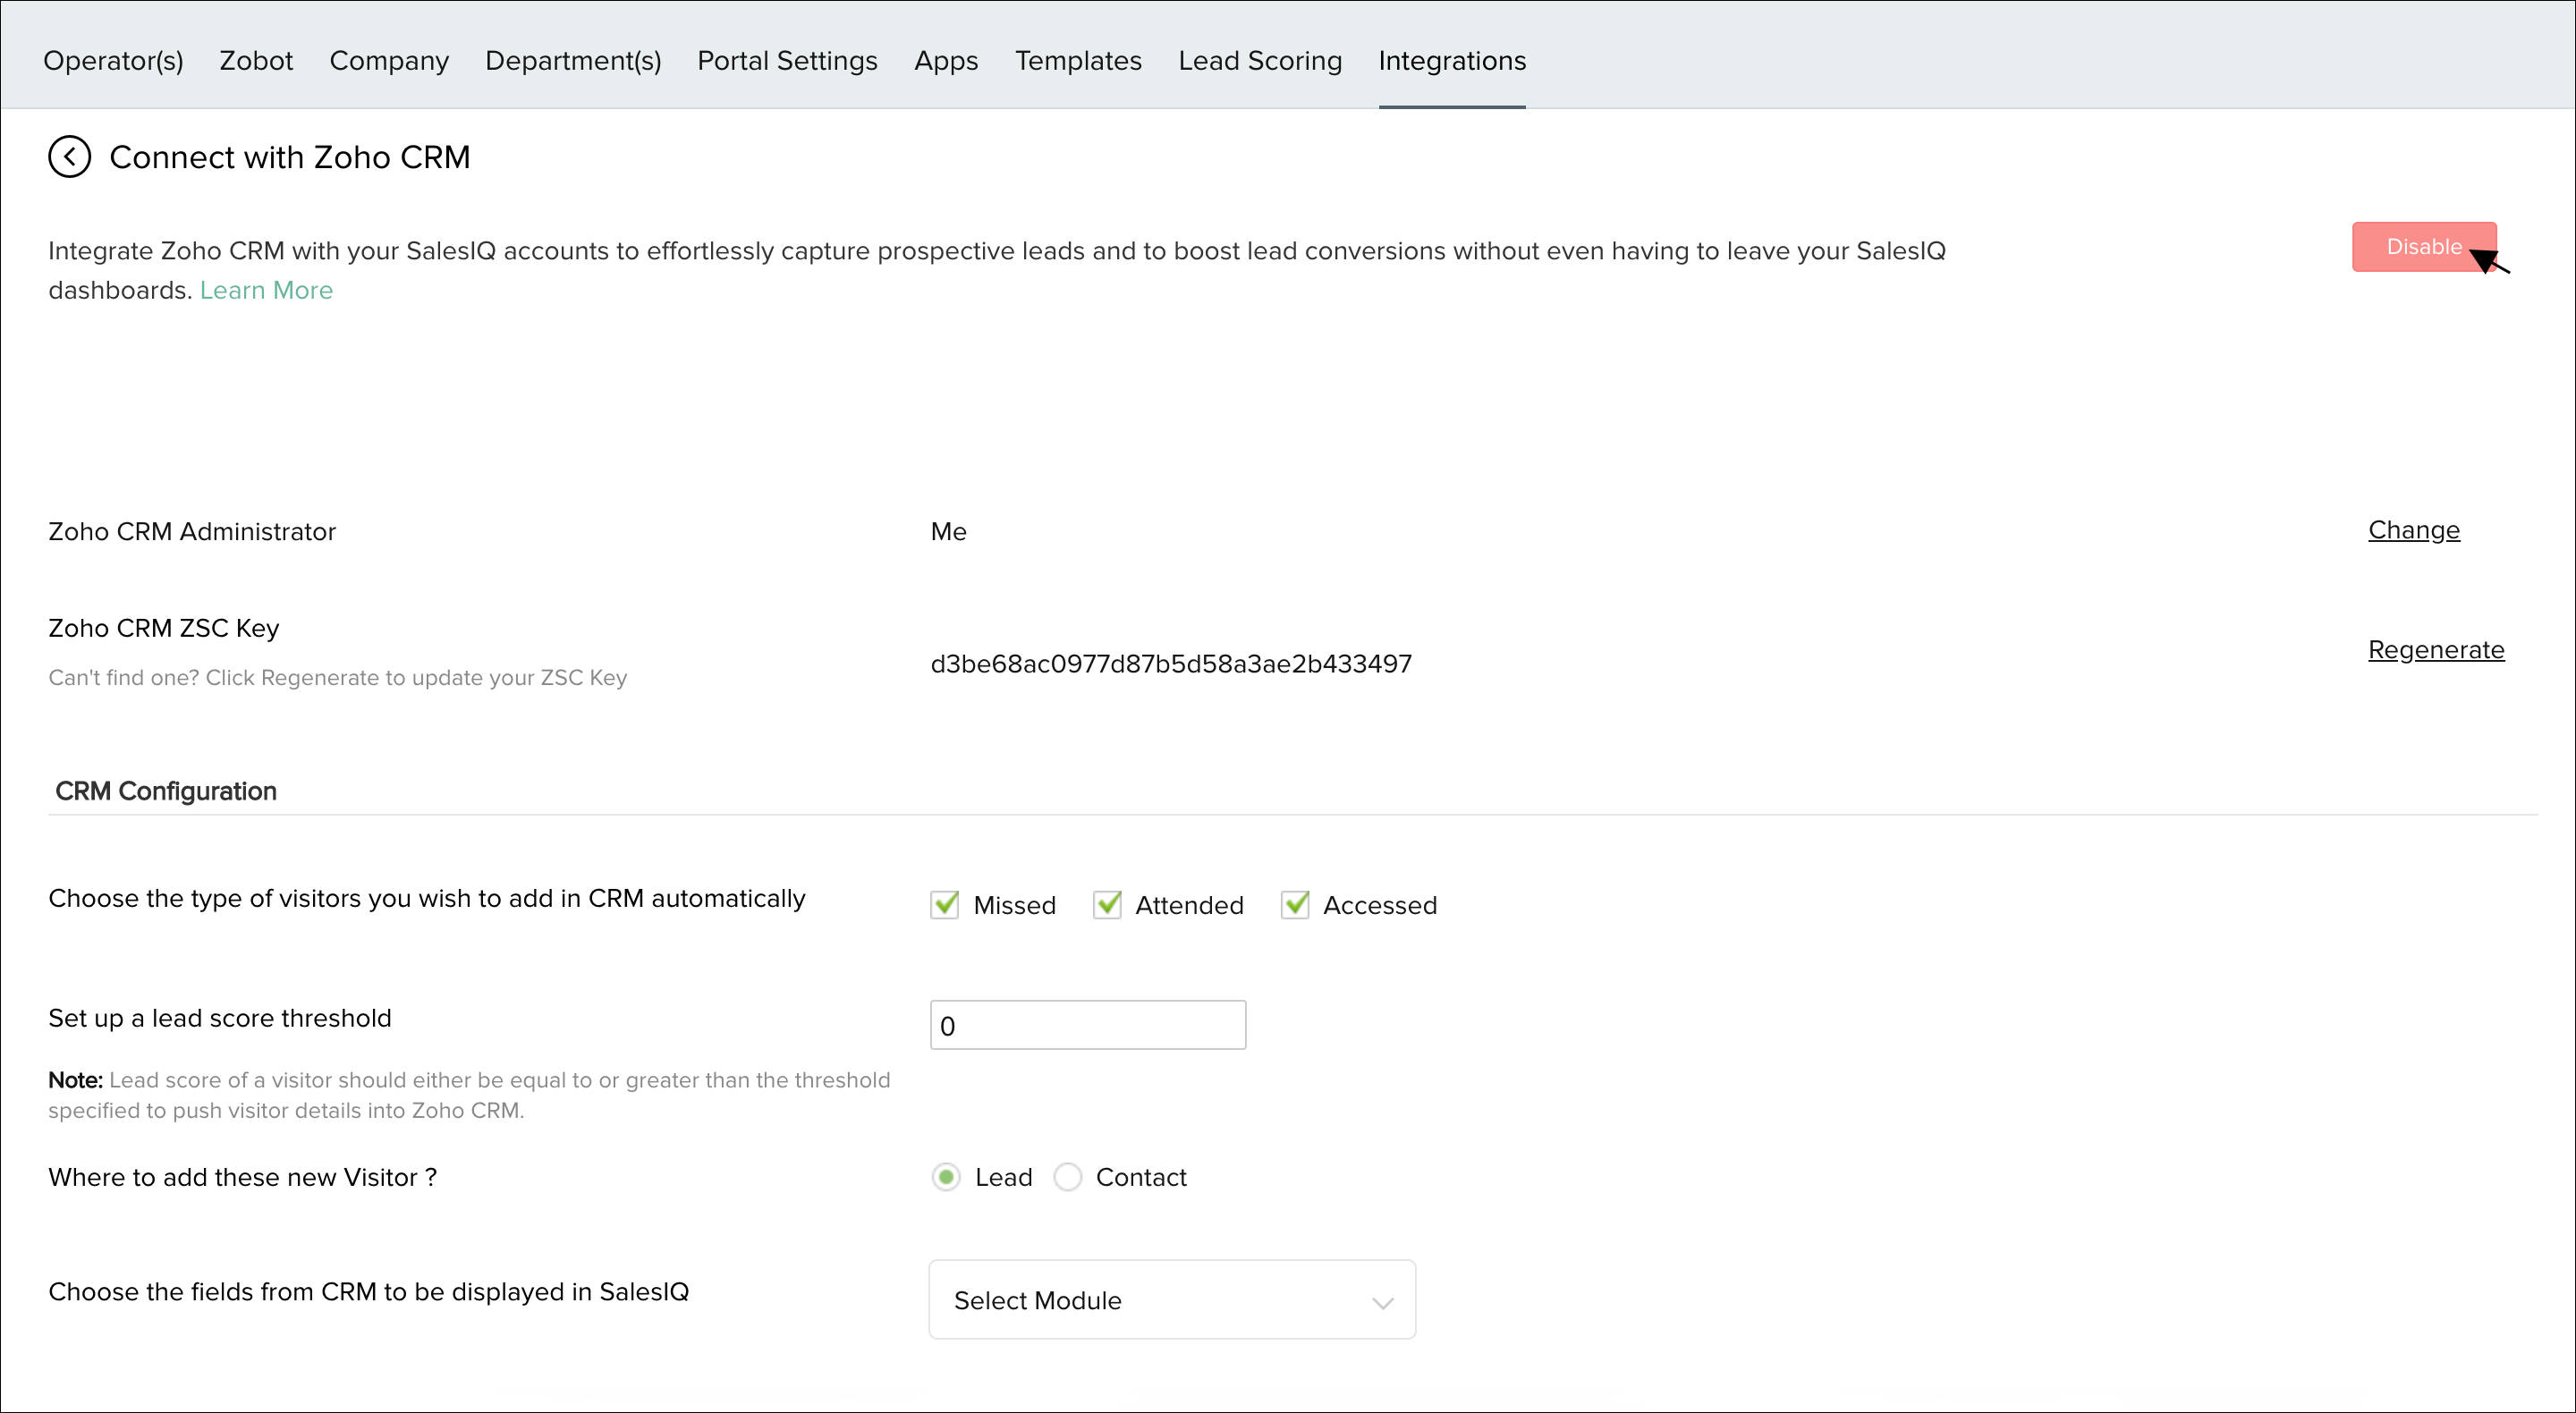Open the Select Module dropdown
This screenshot has width=2576, height=1413.
click(x=1172, y=1300)
